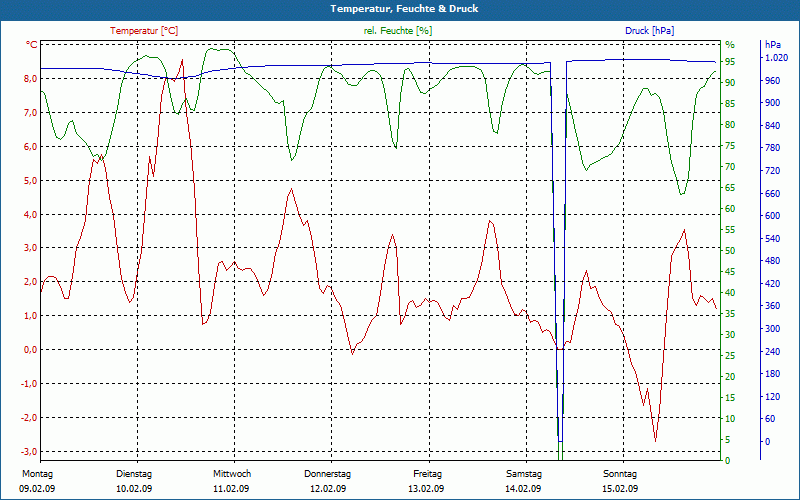Click humidity axis value '20'
Screen dimensions: 800x500
730,377
